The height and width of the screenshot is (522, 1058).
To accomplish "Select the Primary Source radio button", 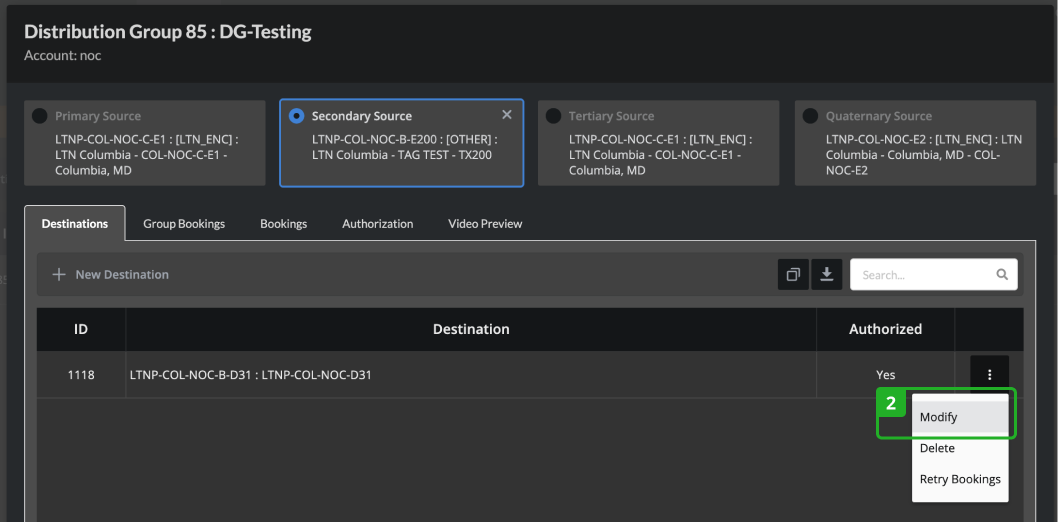I will [x=40, y=116].
